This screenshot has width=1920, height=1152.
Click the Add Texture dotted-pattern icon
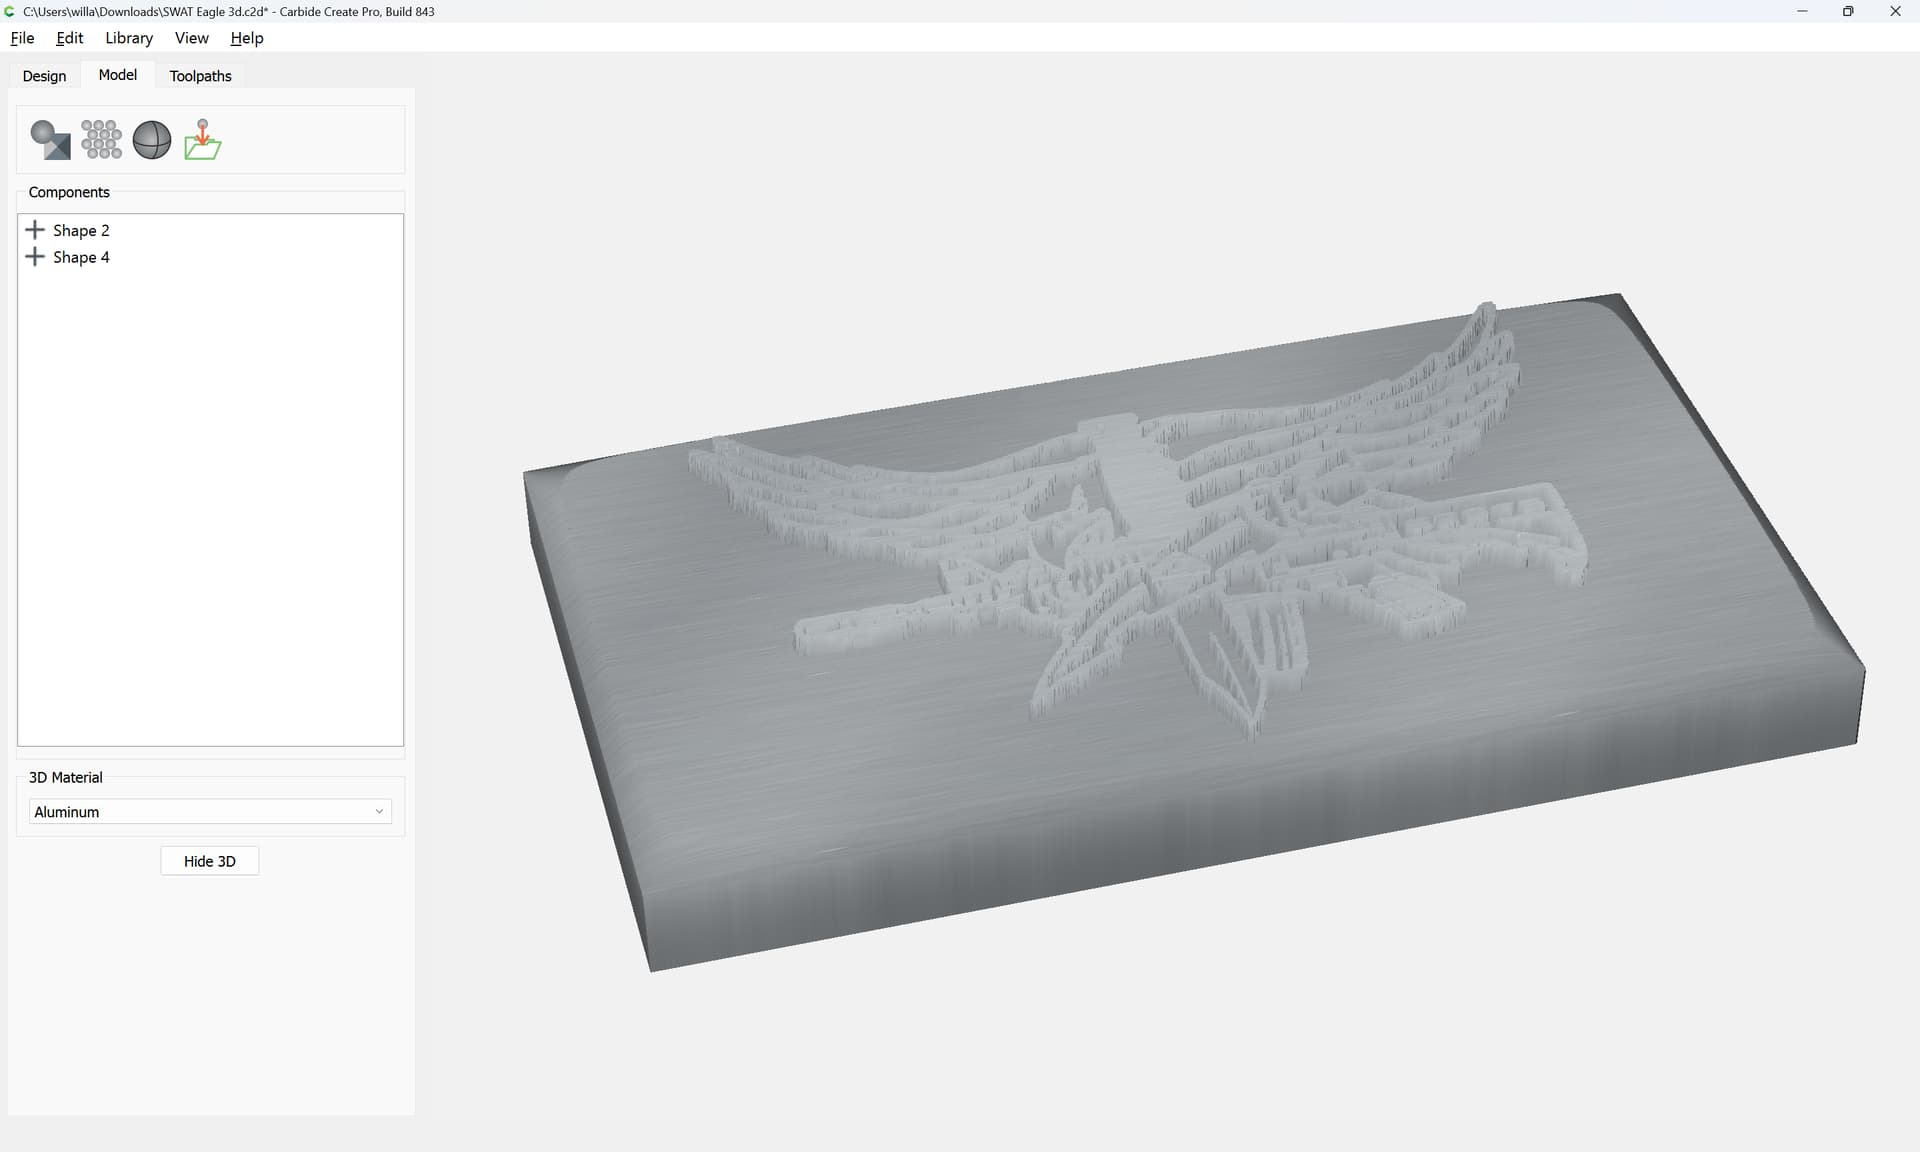(x=101, y=140)
